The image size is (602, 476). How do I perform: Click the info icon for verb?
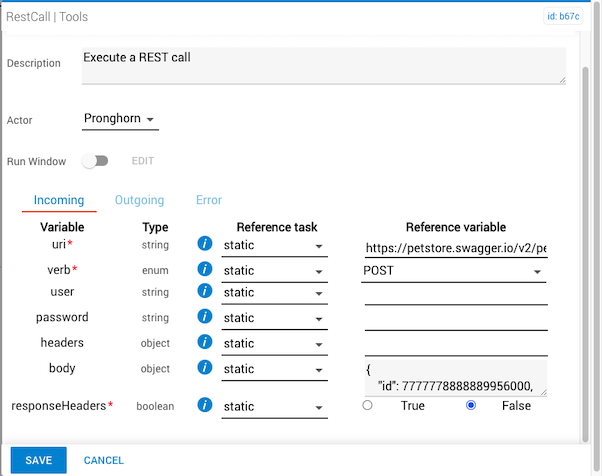pyautogui.click(x=205, y=269)
